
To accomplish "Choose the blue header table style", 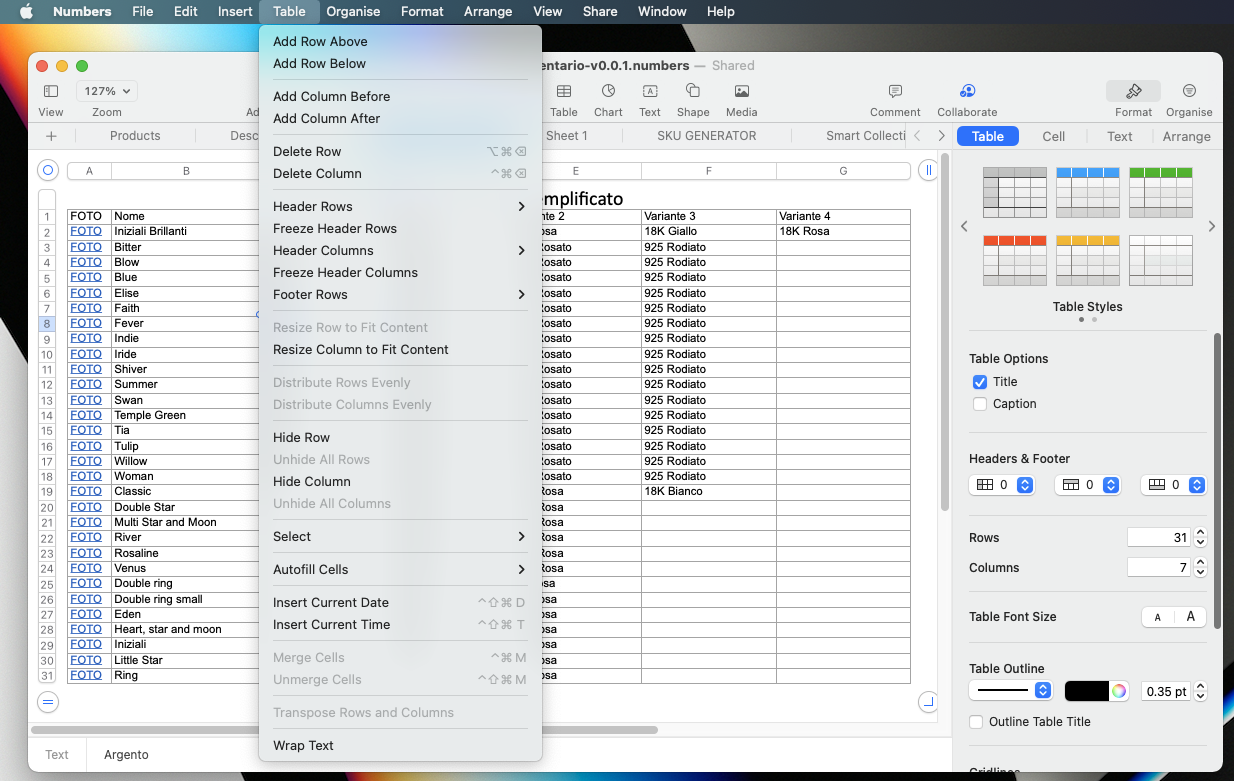I will coord(1088,192).
